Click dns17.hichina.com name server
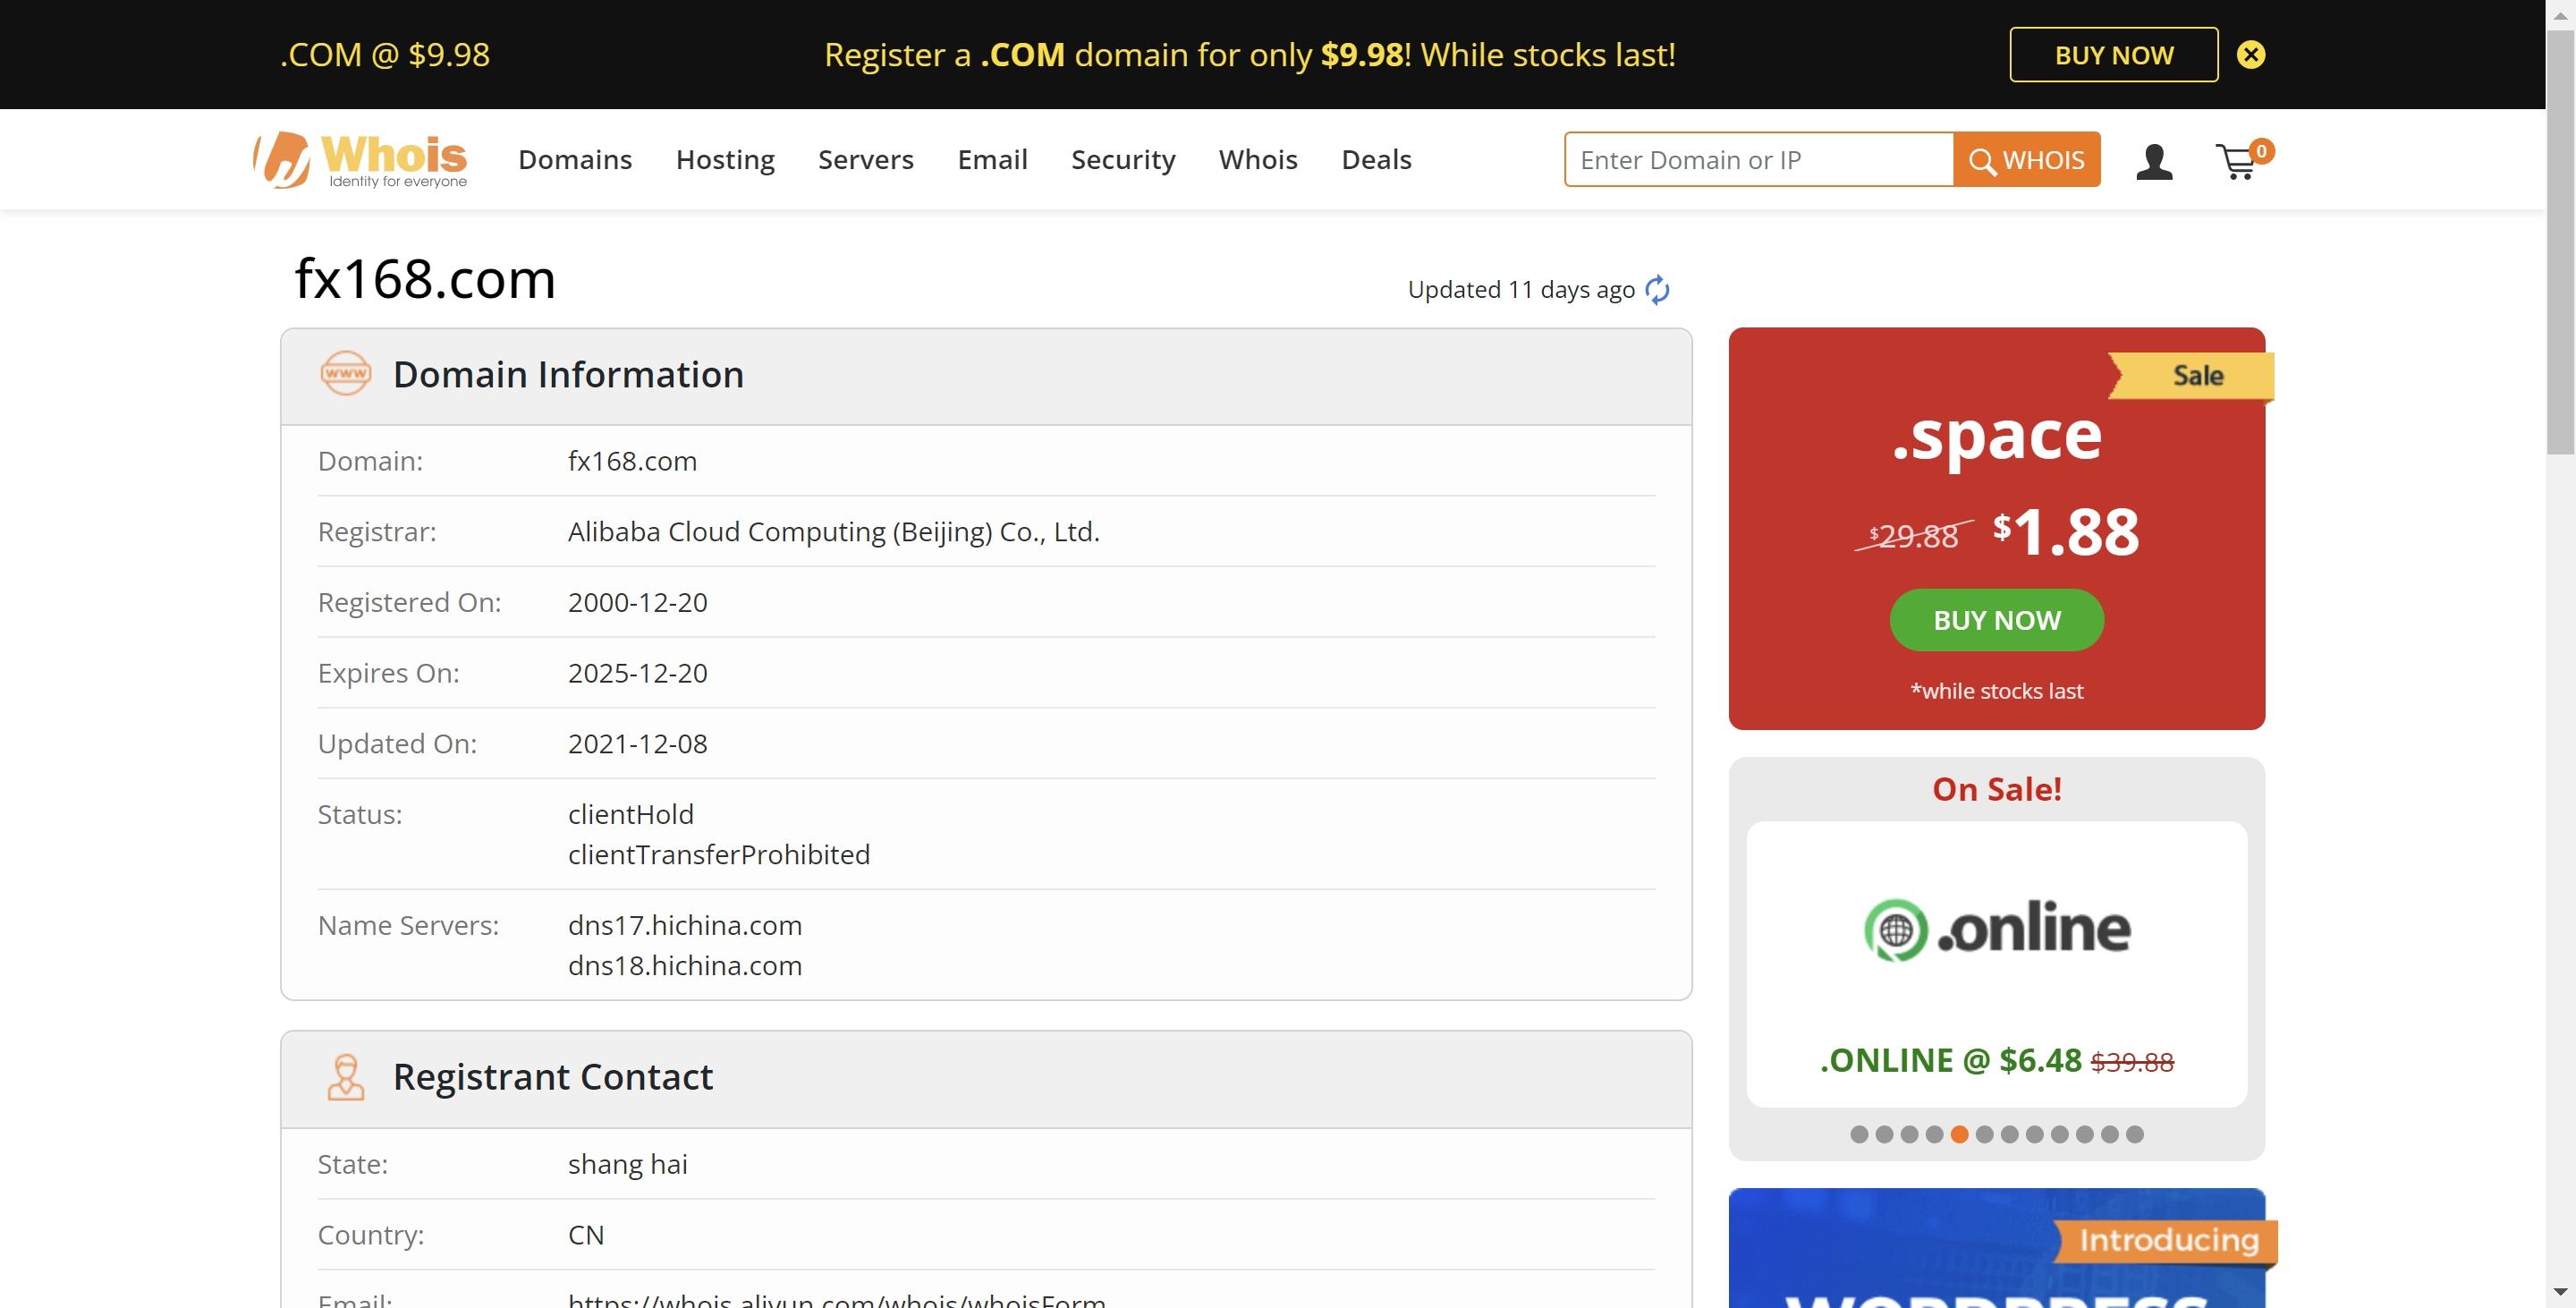Image resolution: width=2576 pixels, height=1308 pixels. (685, 925)
